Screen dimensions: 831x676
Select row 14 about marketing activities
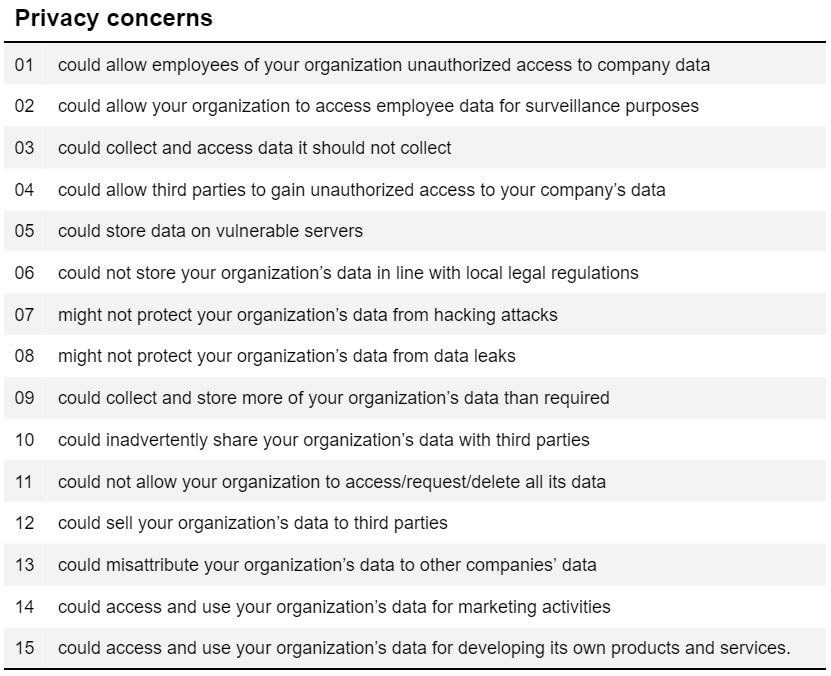[x=415, y=607]
